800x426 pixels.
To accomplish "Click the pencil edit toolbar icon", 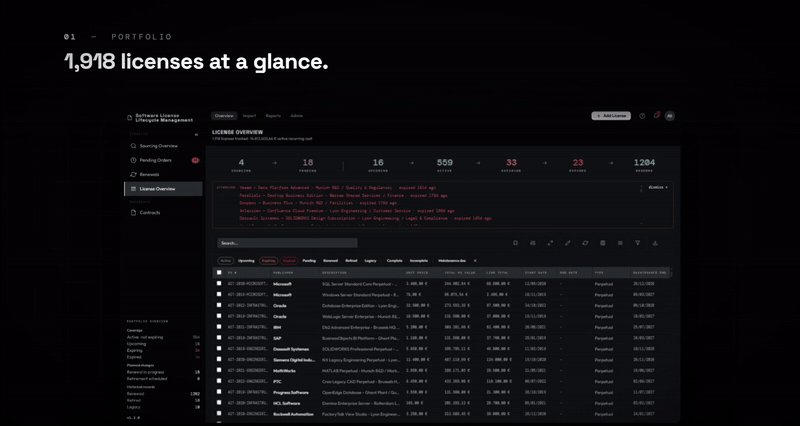I will point(567,243).
